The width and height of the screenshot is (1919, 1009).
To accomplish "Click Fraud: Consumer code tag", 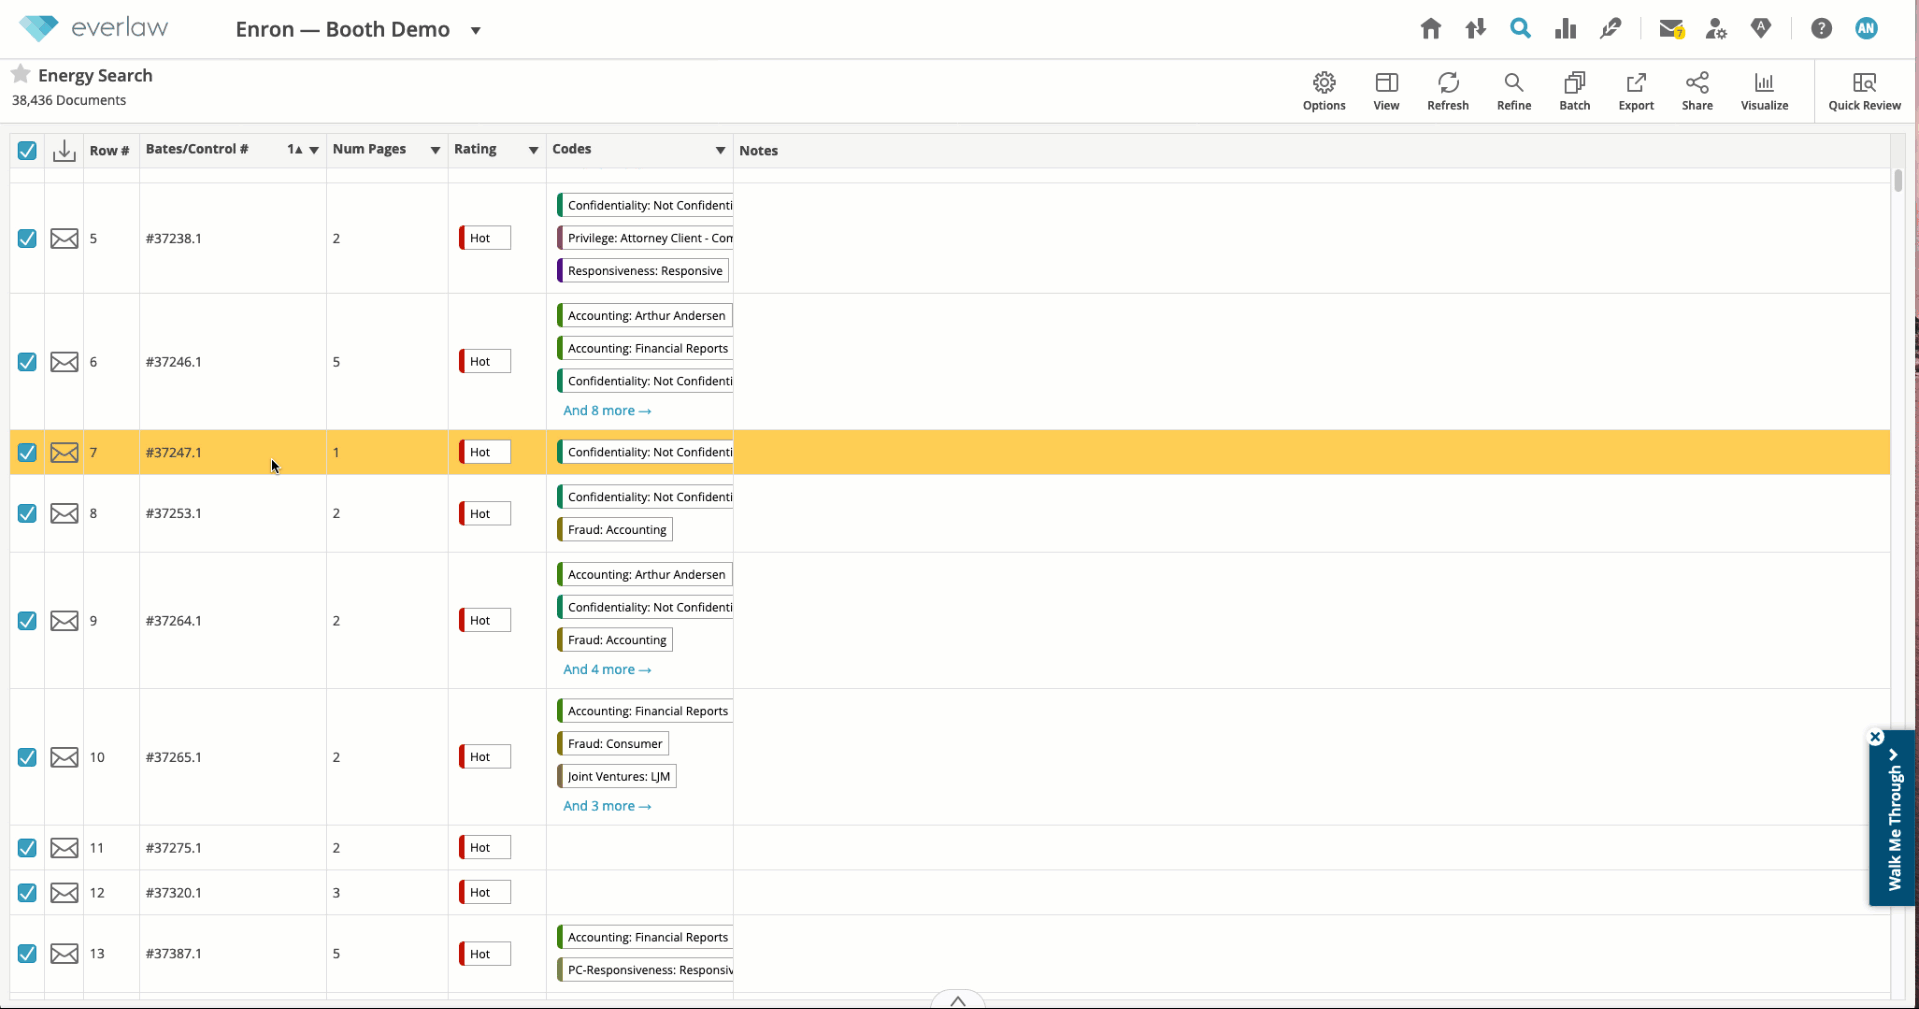I will click(x=613, y=743).
